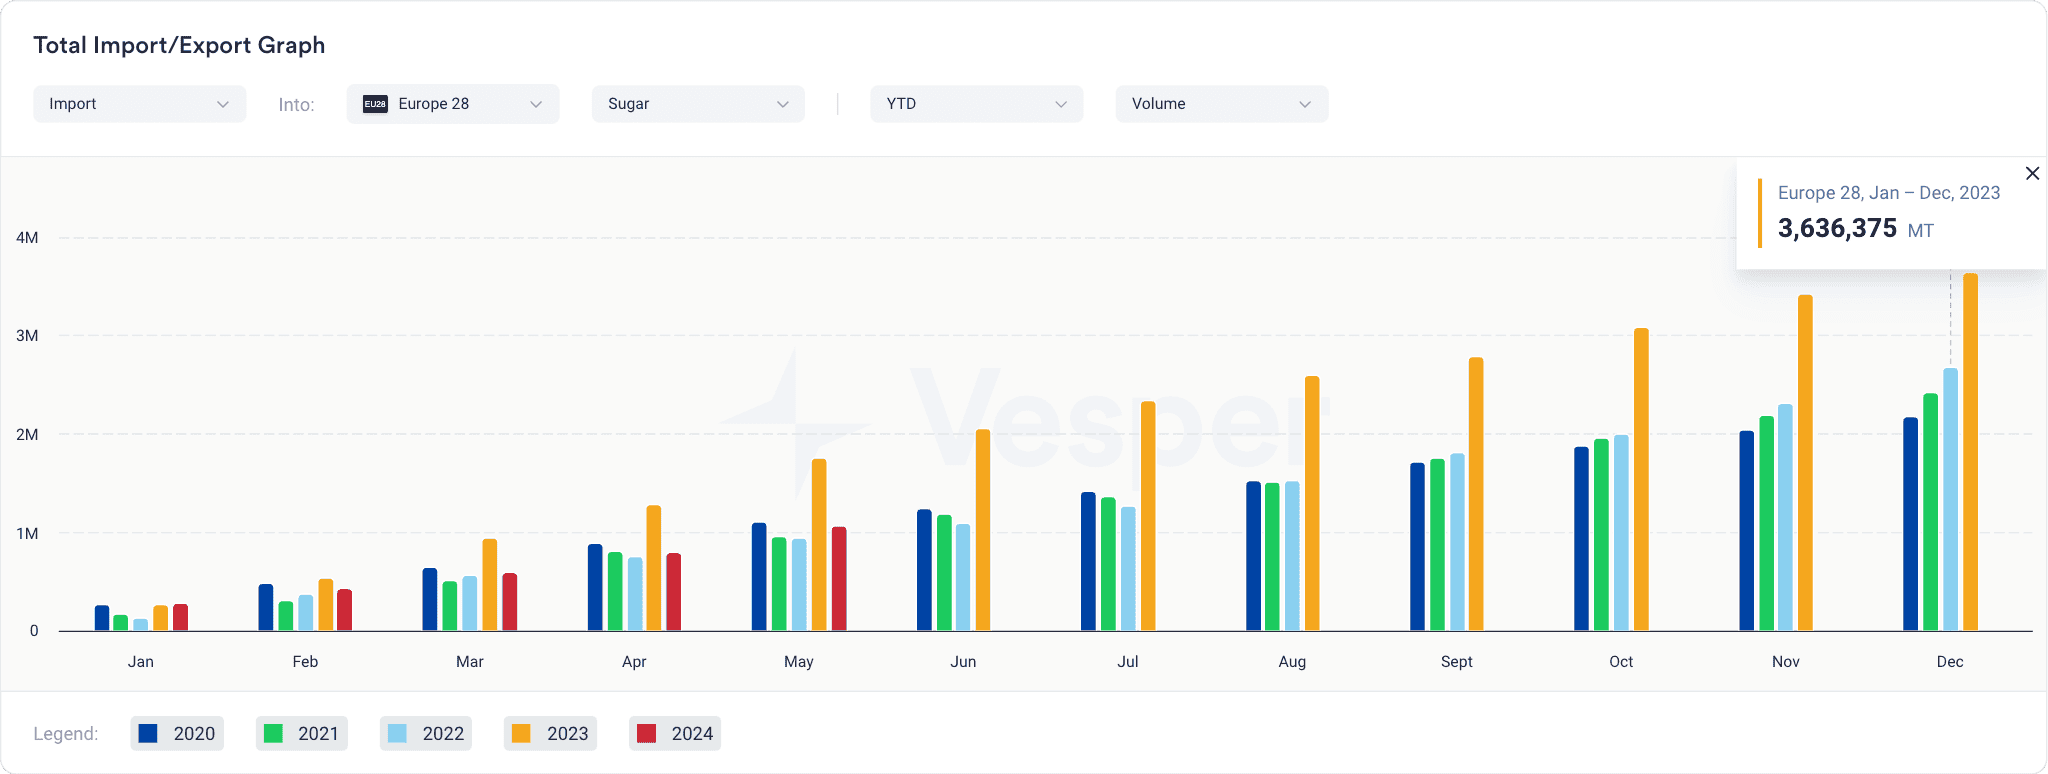2048x774 pixels.
Task: Click the Total Import/Export Graph title
Action: tap(179, 45)
